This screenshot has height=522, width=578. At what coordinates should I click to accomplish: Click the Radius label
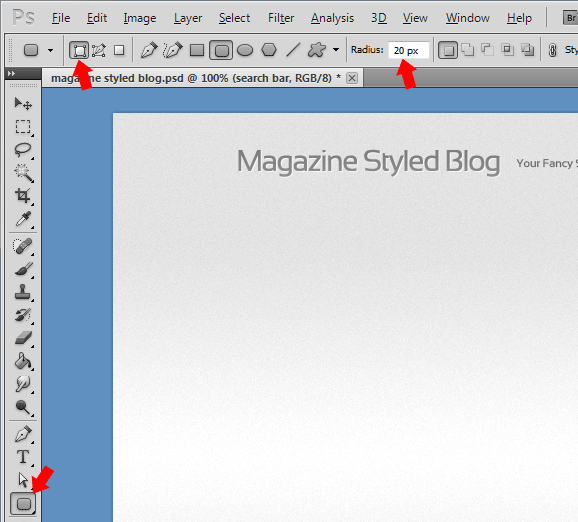[x=367, y=50]
